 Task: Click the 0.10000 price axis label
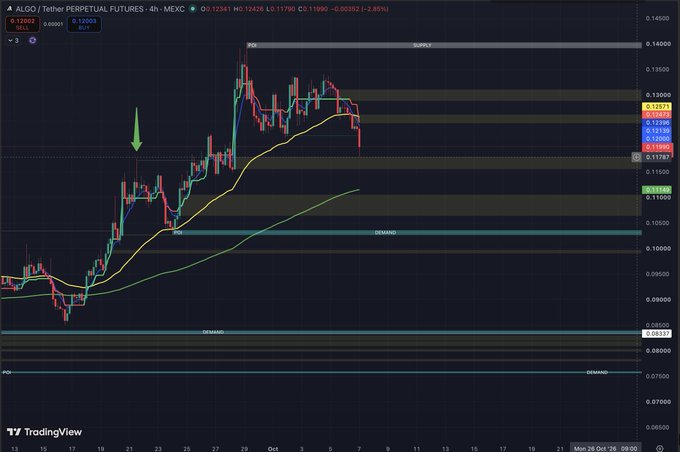pyautogui.click(x=657, y=249)
